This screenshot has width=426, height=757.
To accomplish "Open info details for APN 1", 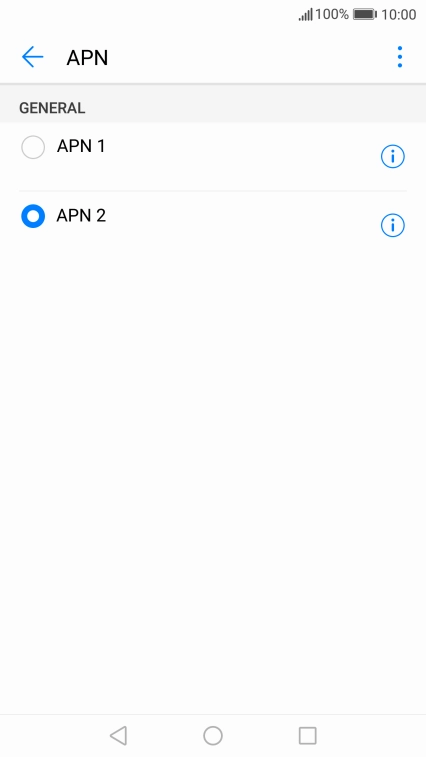I will 392,156.
